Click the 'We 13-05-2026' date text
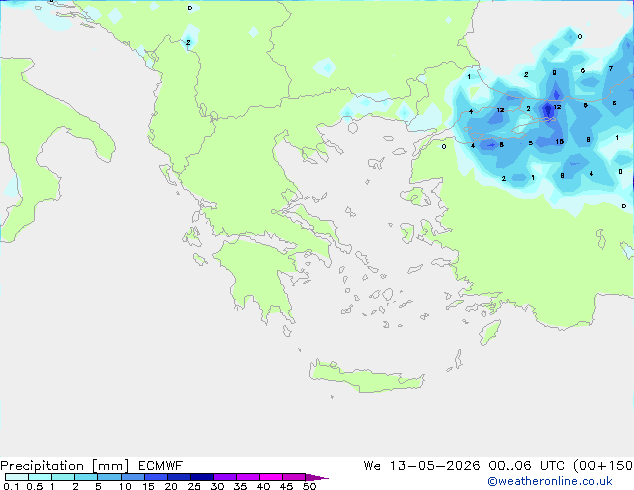Image resolution: width=634 pixels, height=490 pixels. coord(422,466)
